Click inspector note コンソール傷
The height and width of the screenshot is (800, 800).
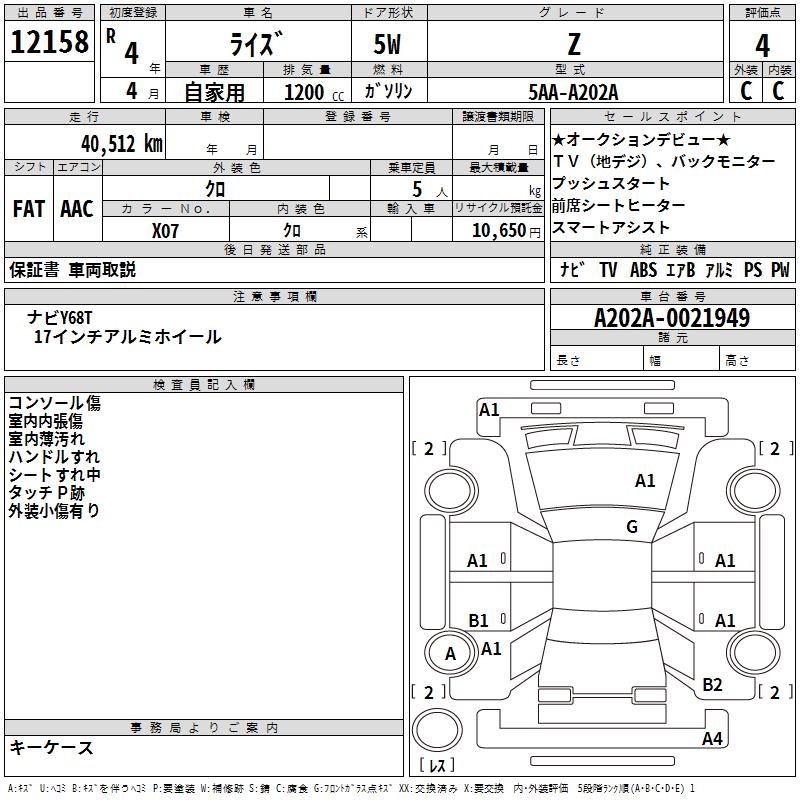tap(54, 403)
